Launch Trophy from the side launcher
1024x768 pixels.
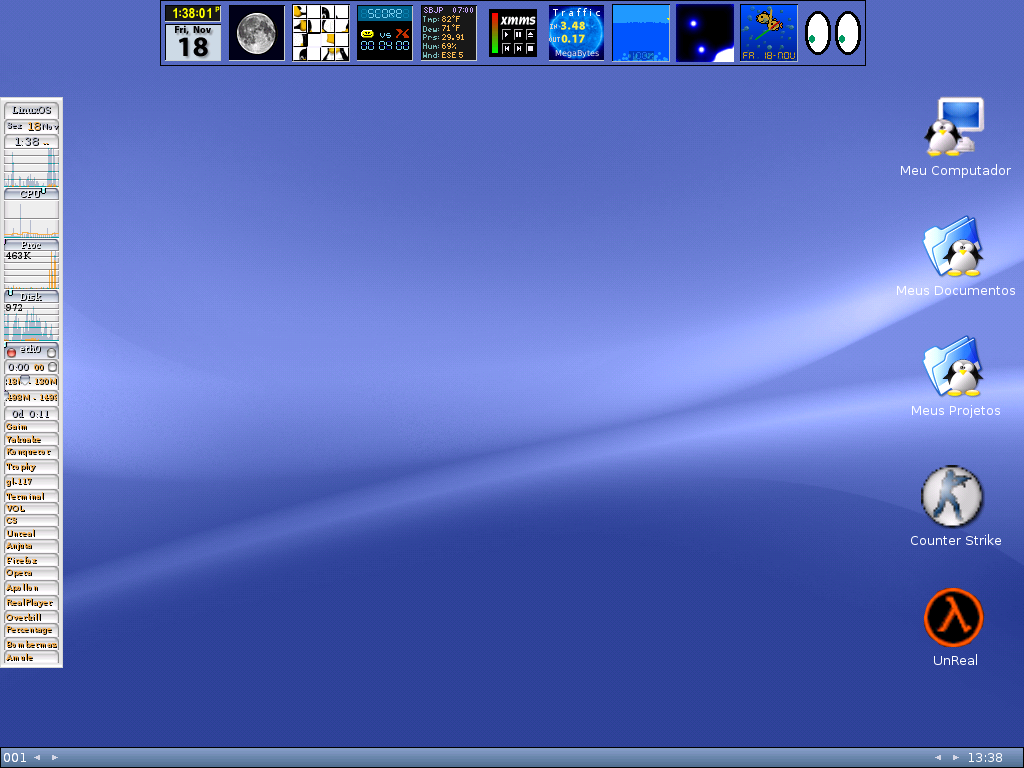coord(31,467)
